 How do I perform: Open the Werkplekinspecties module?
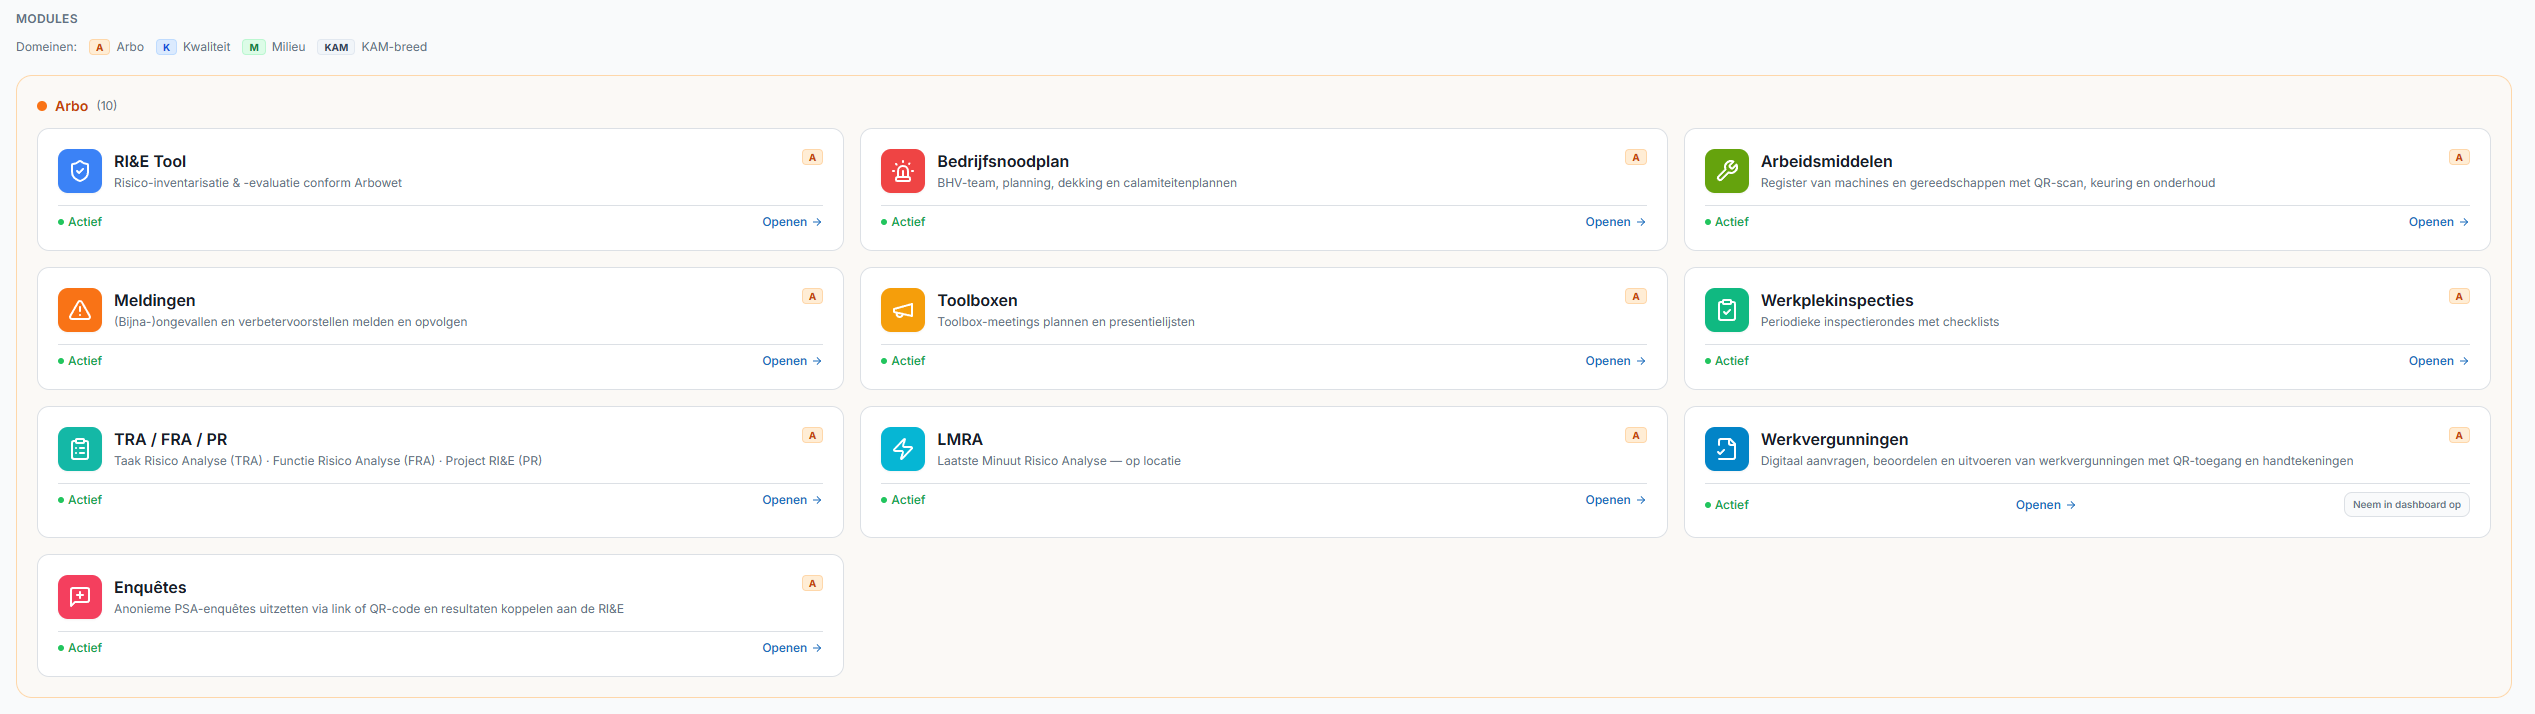click(2439, 361)
